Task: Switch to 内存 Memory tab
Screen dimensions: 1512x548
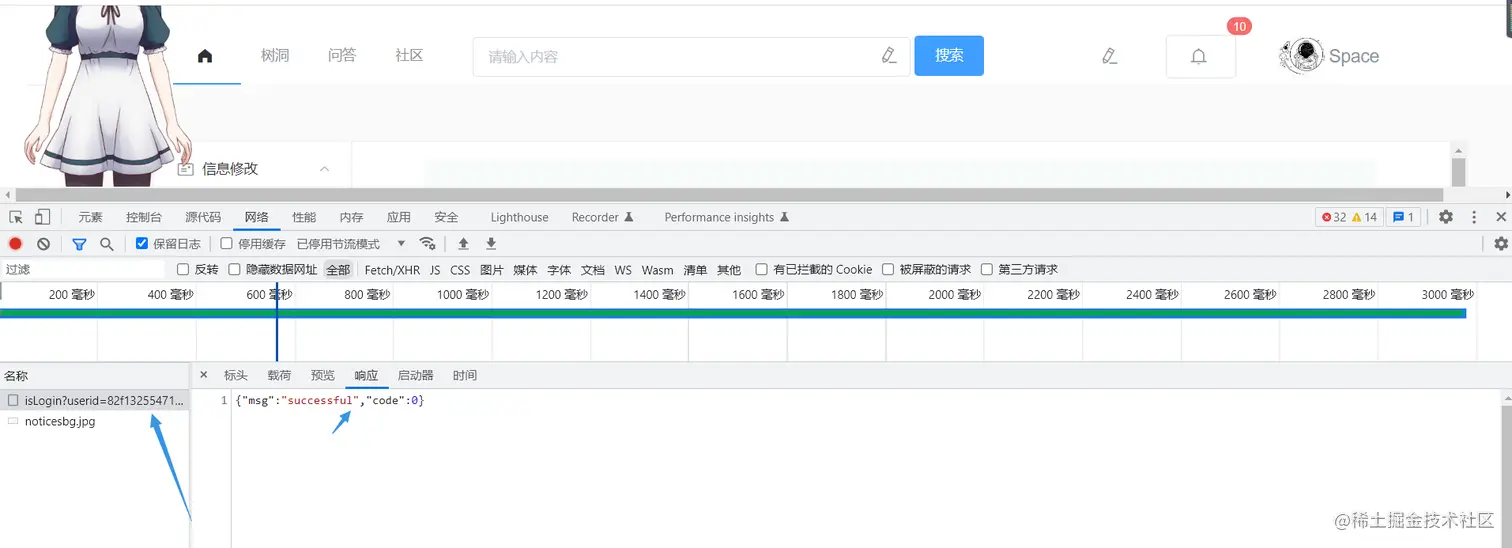Action: (351, 217)
